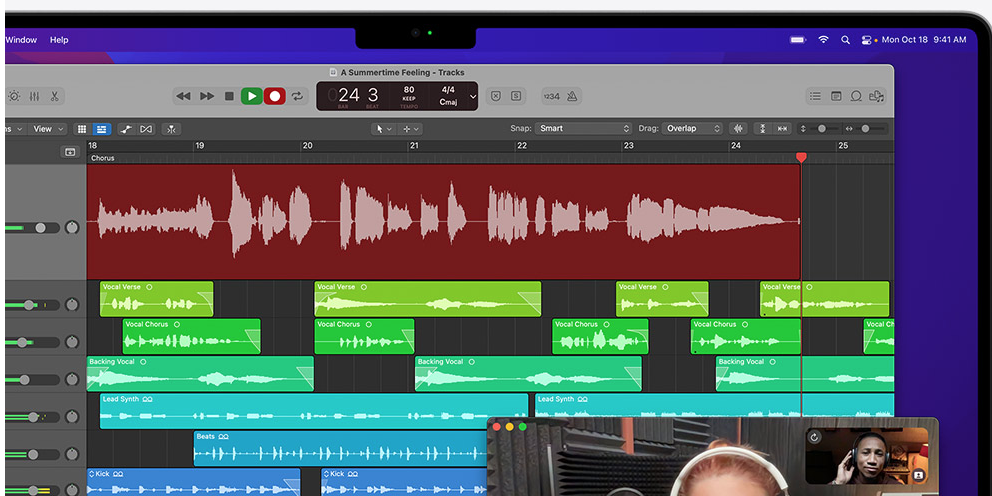This screenshot has width=992, height=496.
Task: Click bar 21 in the ruler
Action: 414,146
